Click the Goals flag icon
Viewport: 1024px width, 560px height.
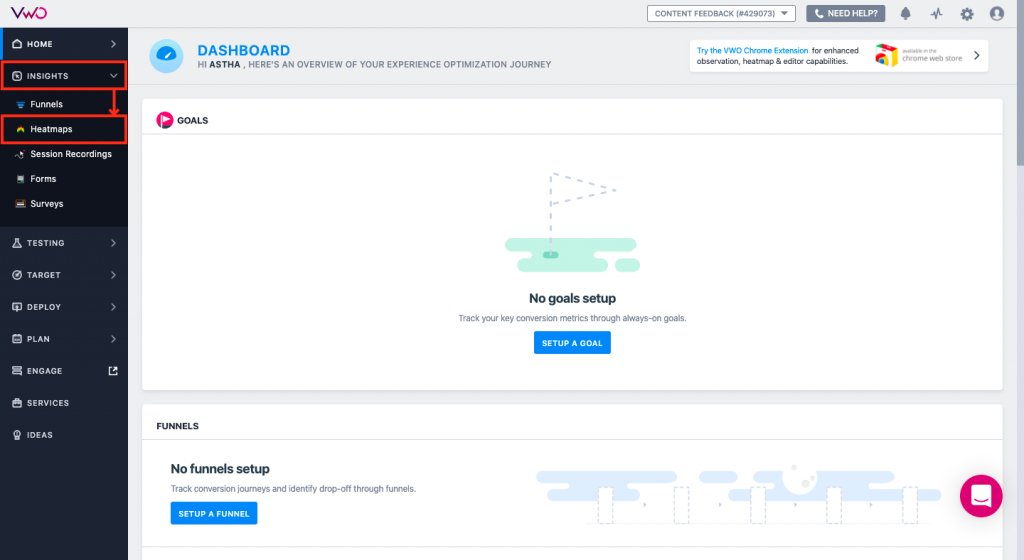(165, 120)
